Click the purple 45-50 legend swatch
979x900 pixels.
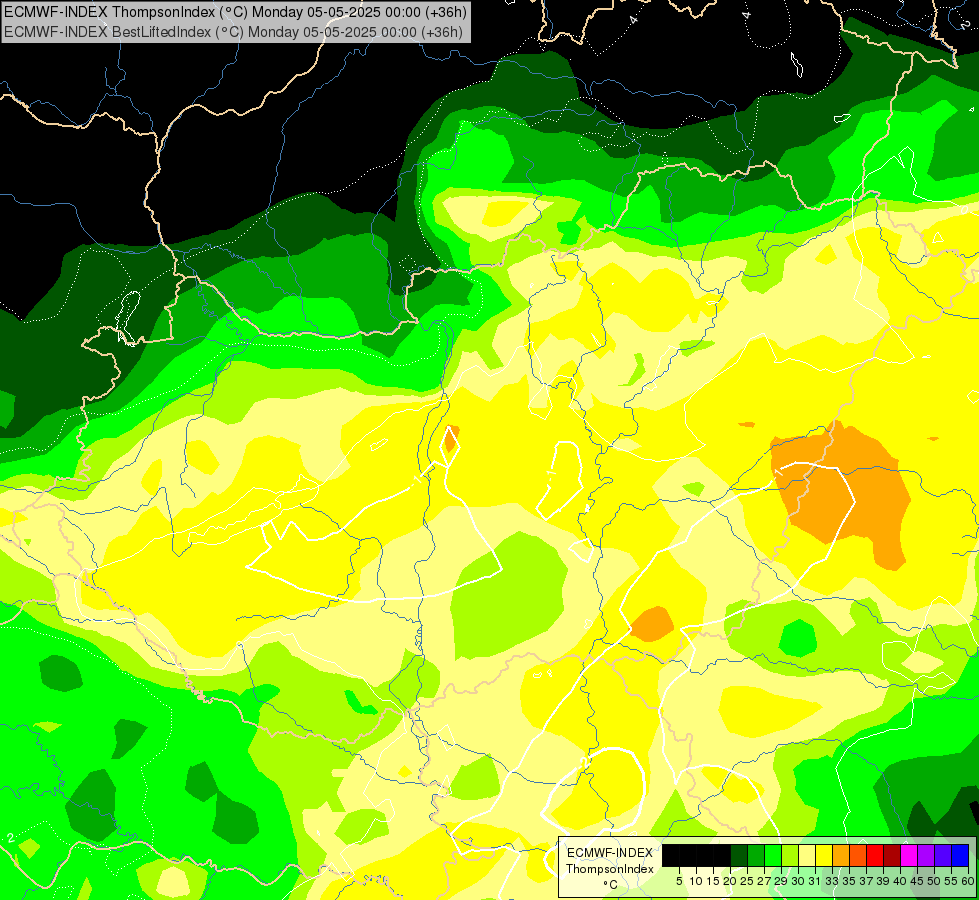926,856
